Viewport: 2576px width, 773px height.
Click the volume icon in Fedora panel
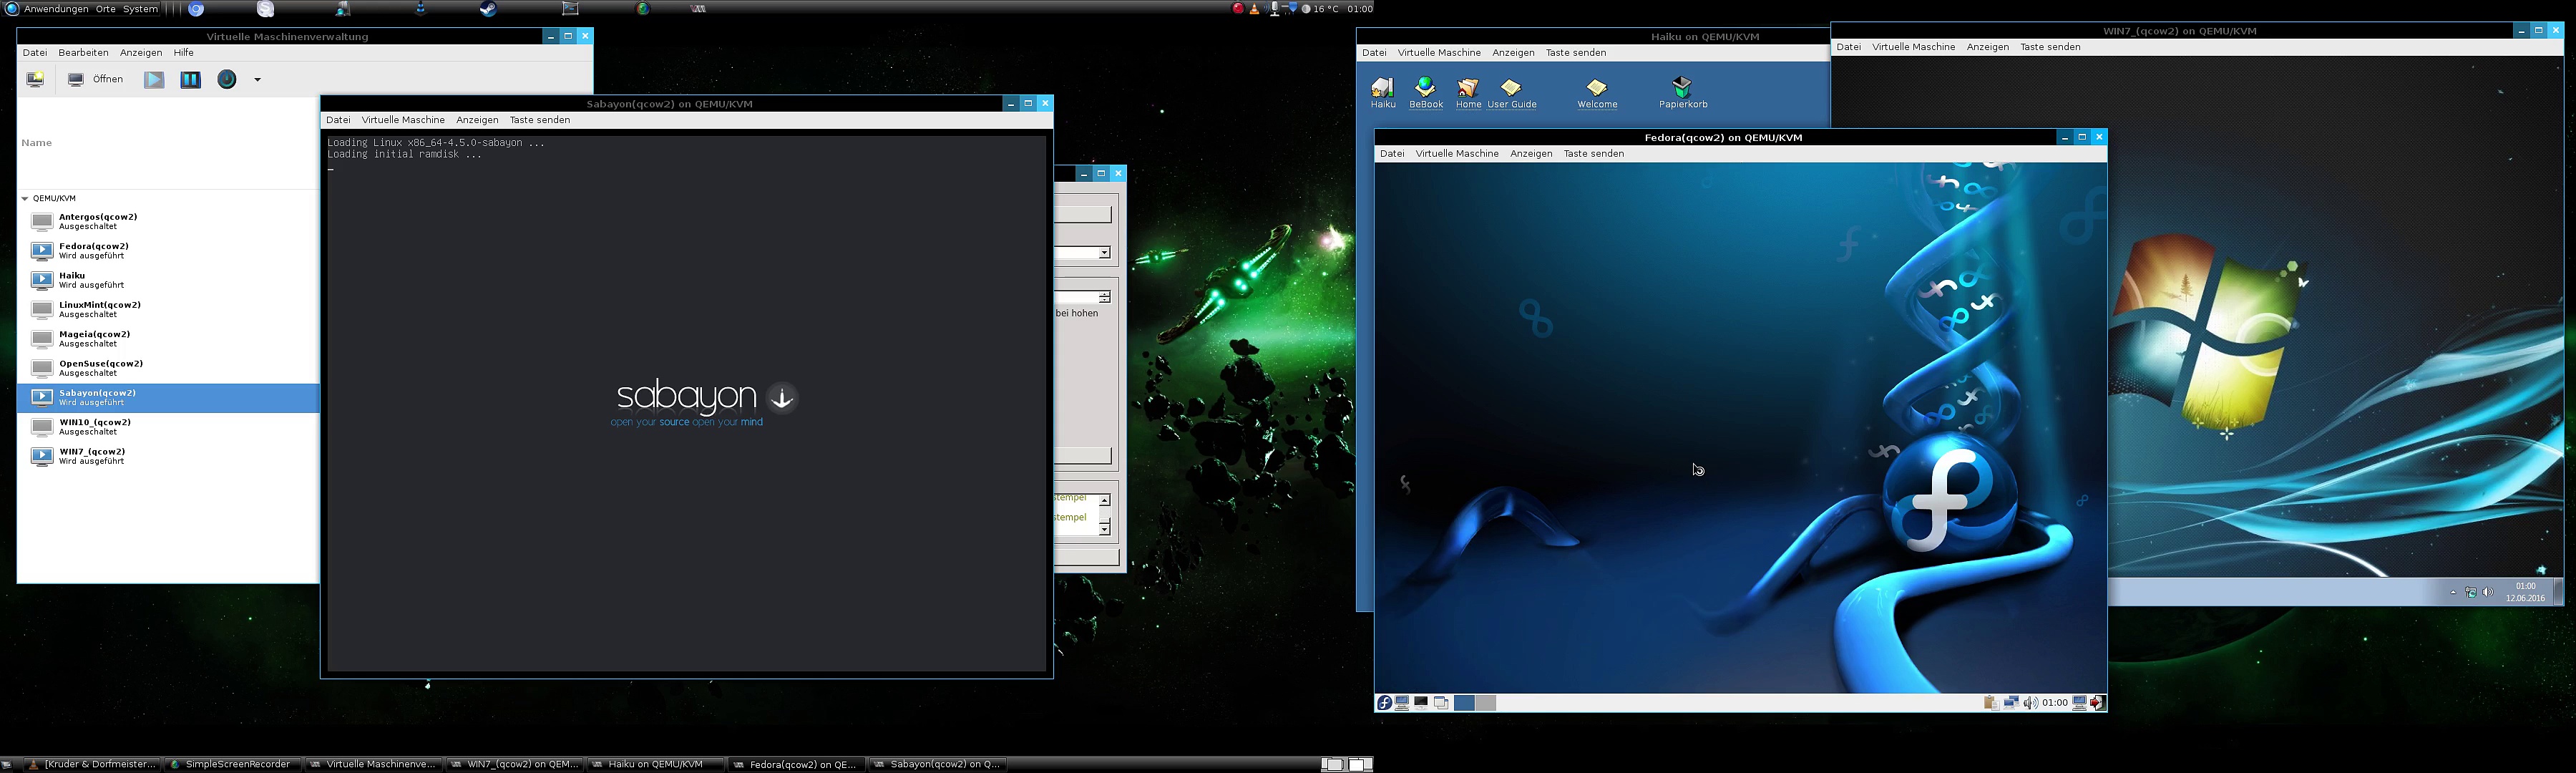2030,703
